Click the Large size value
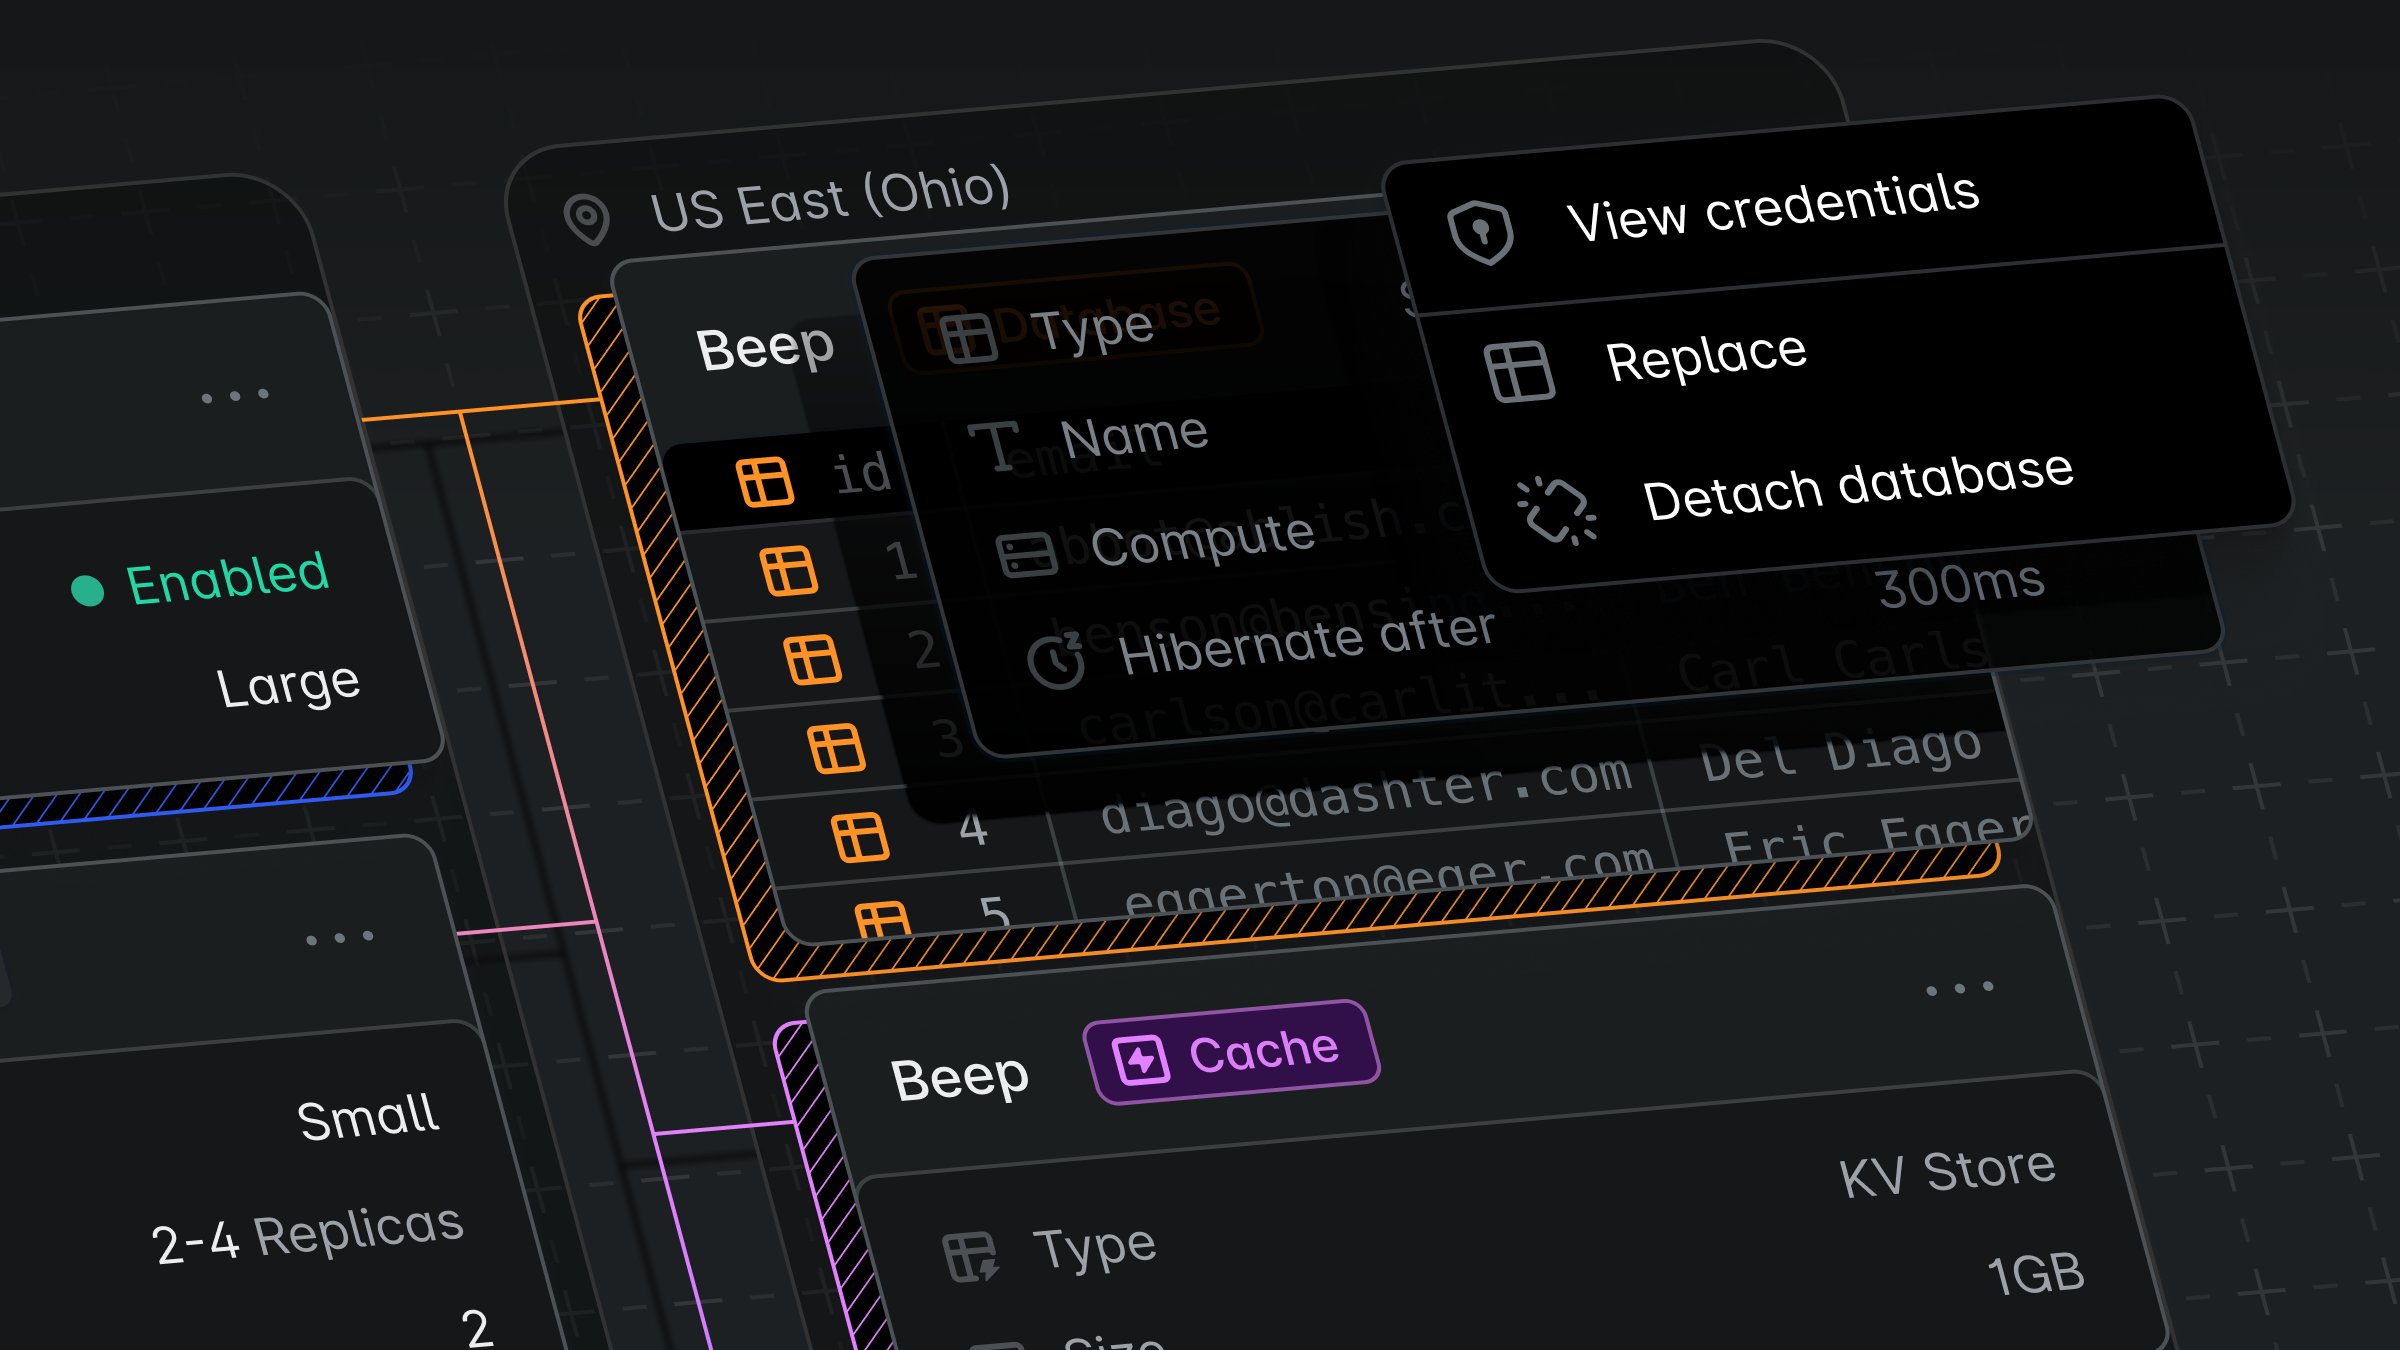 tap(288, 685)
